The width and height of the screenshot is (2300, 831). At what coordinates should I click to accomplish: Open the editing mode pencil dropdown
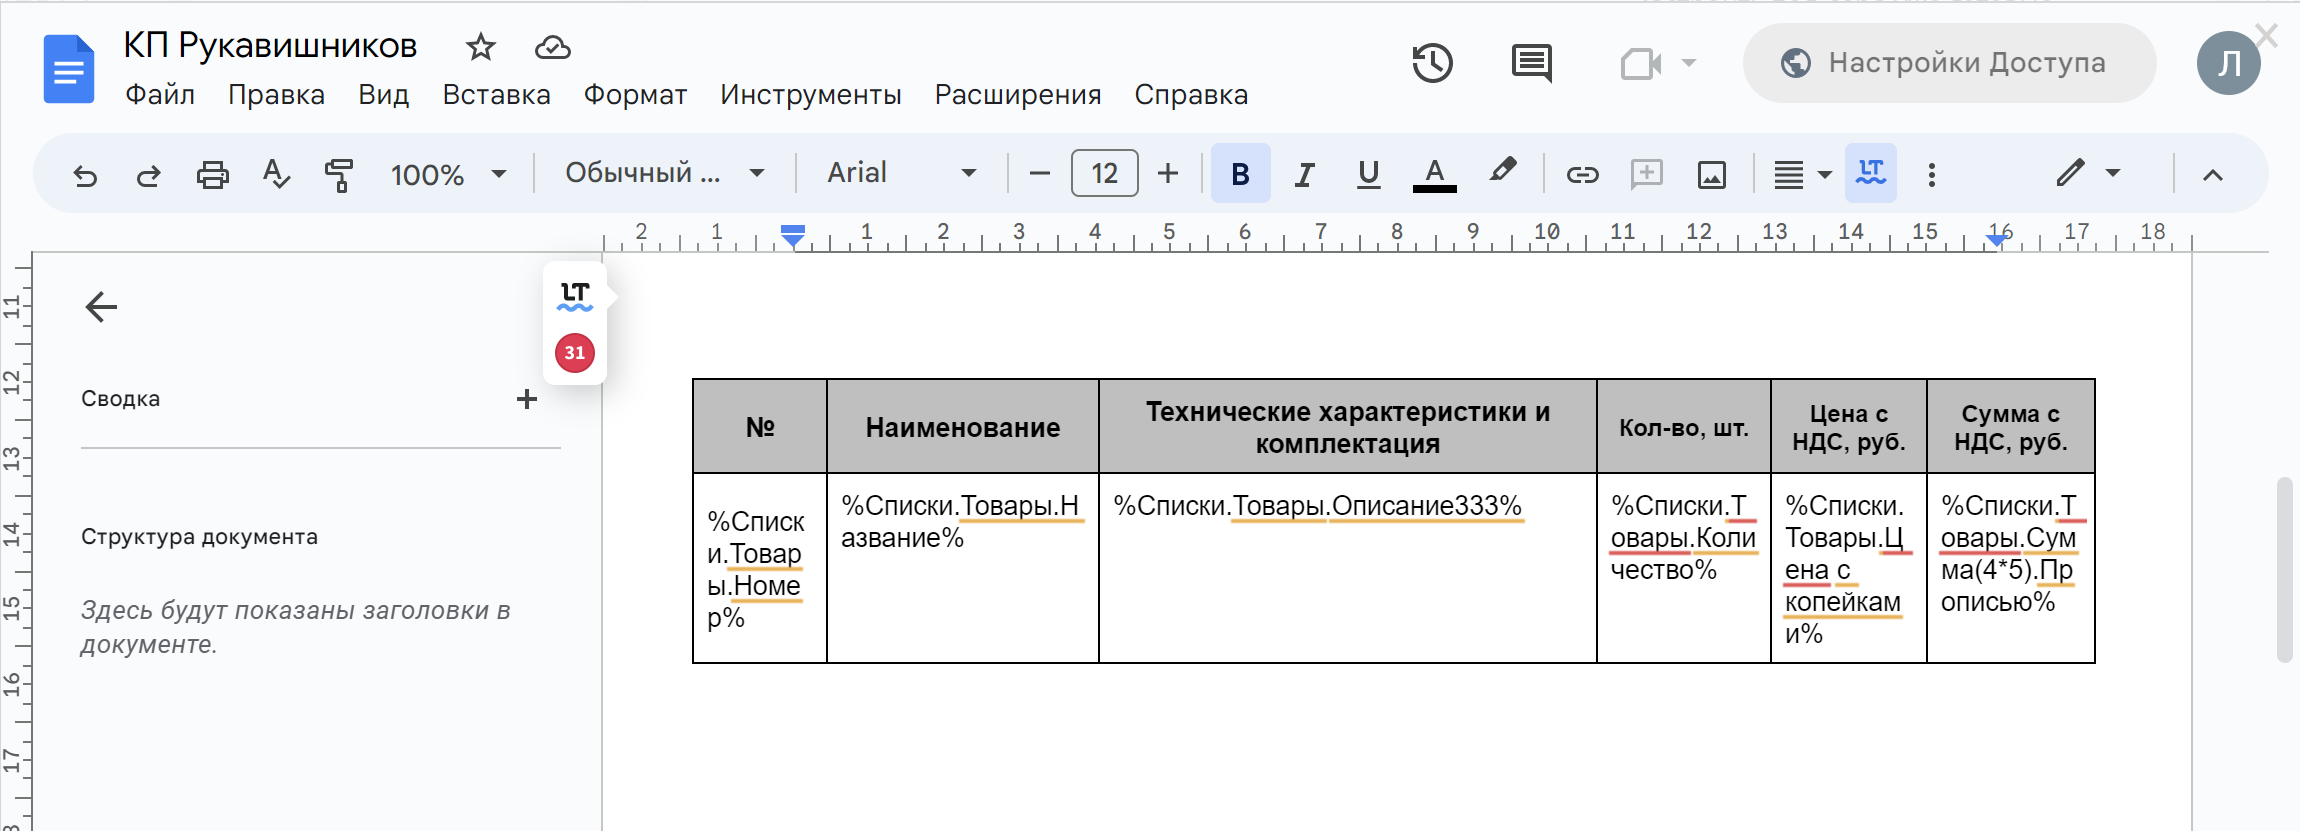tap(2088, 173)
